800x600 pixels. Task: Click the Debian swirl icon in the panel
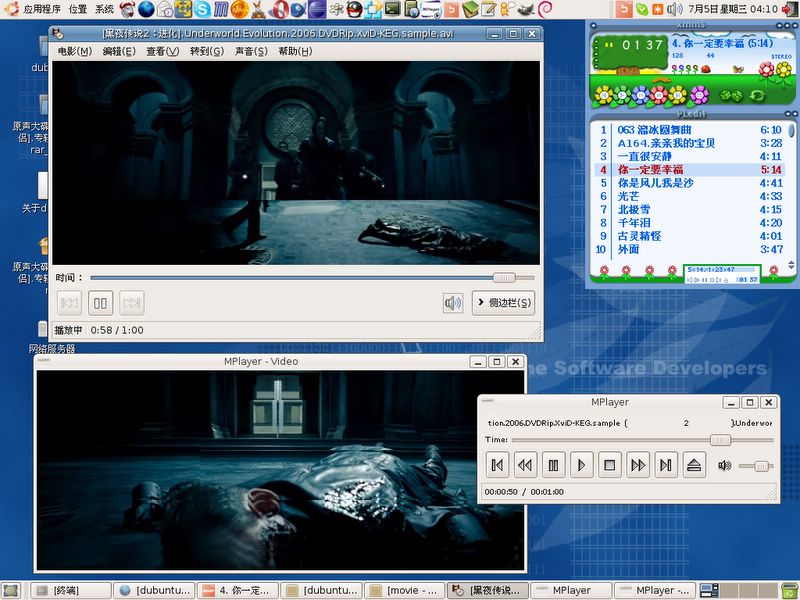[x=545, y=9]
